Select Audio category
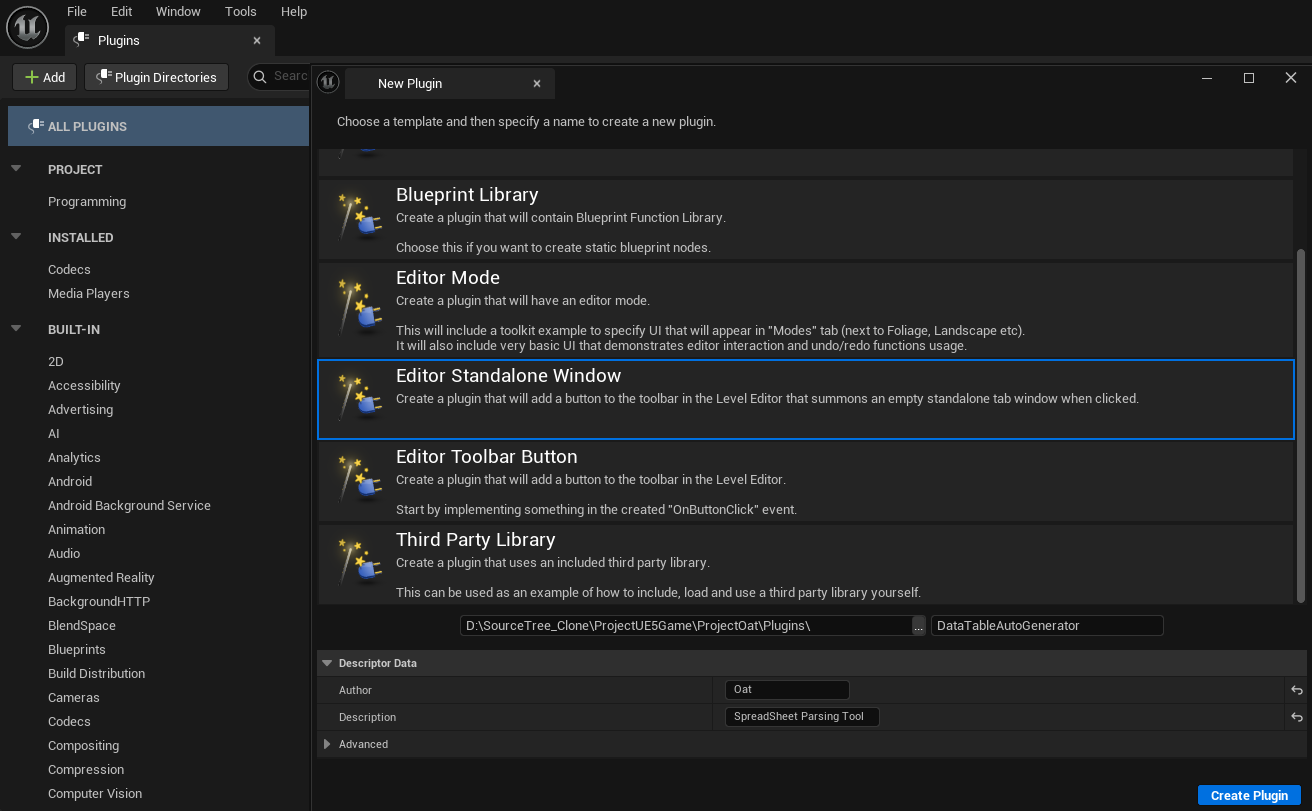Screen dimensions: 1312x811 [x=64, y=553]
